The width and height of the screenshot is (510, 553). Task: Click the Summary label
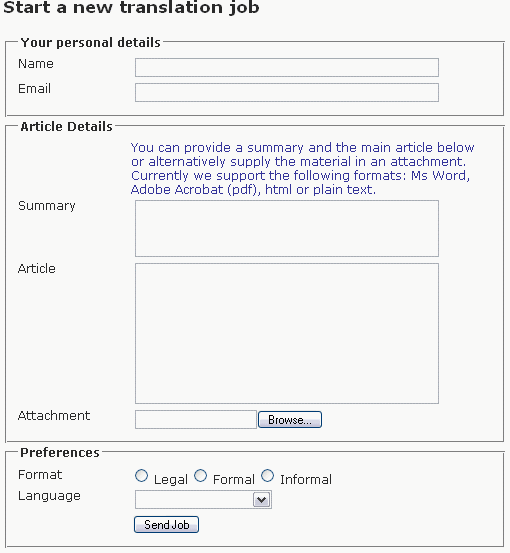point(47,206)
